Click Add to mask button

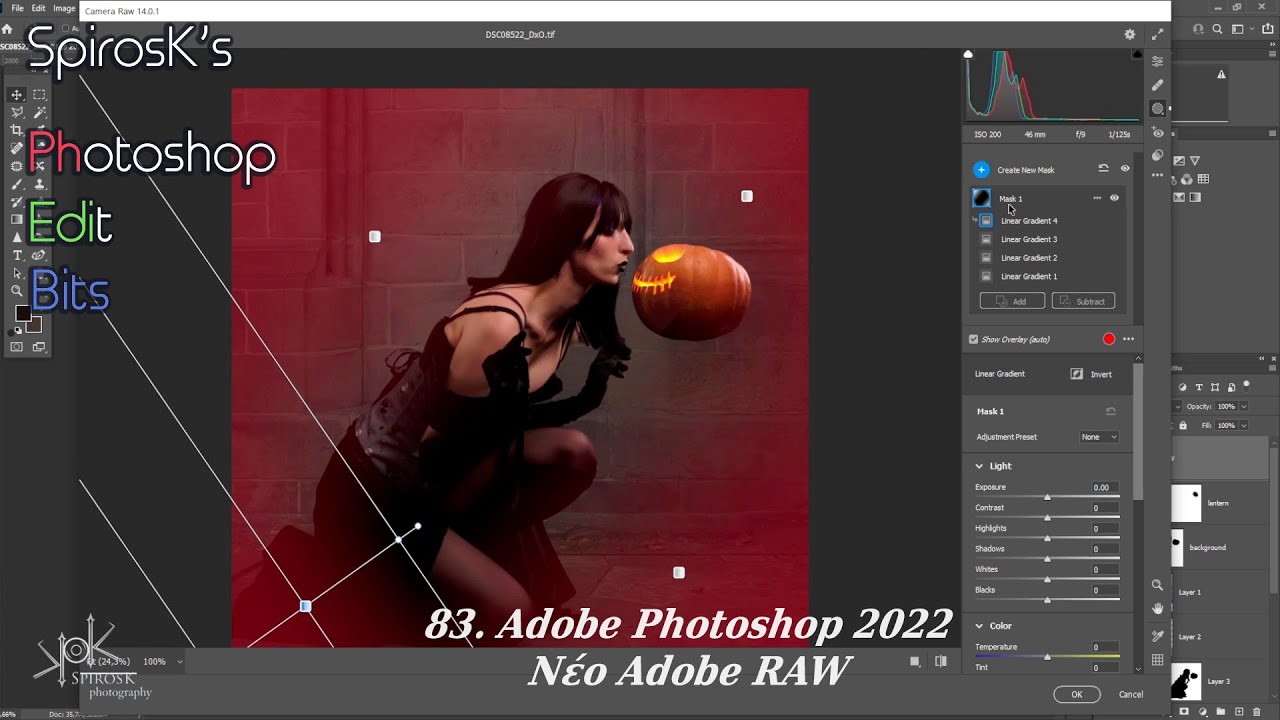[1012, 301]
